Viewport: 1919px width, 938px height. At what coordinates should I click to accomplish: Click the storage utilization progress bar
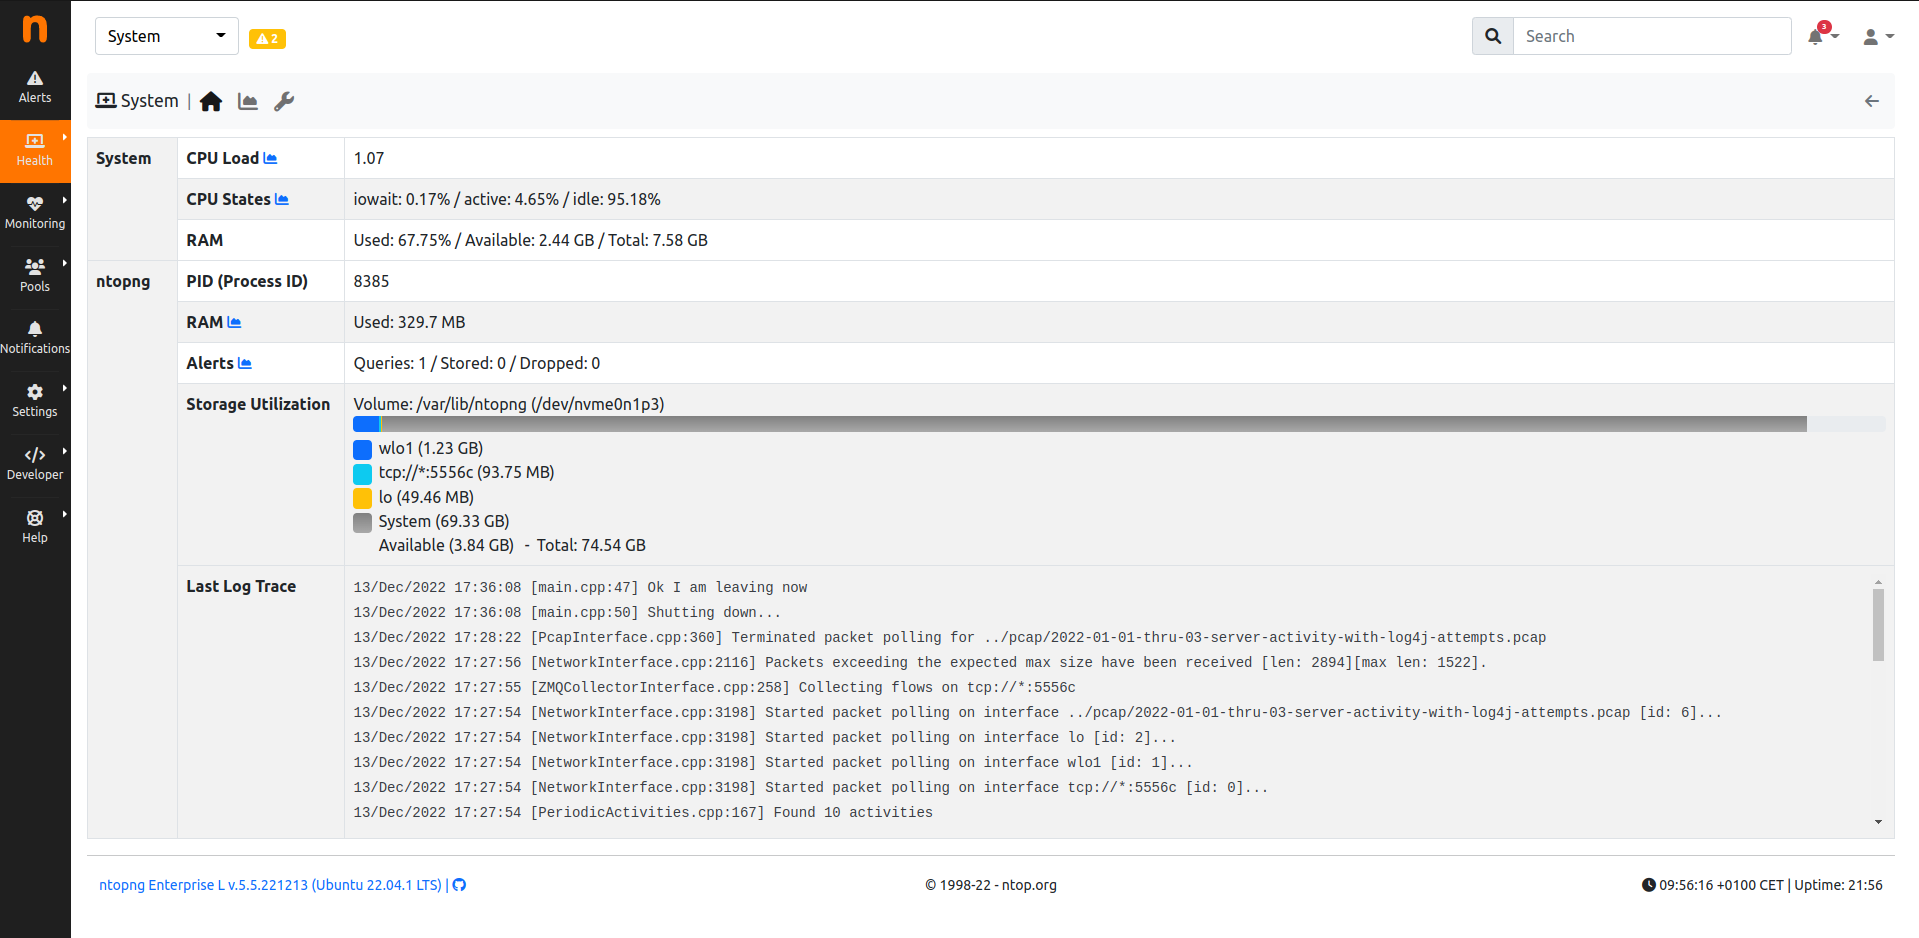[1119, 424]
